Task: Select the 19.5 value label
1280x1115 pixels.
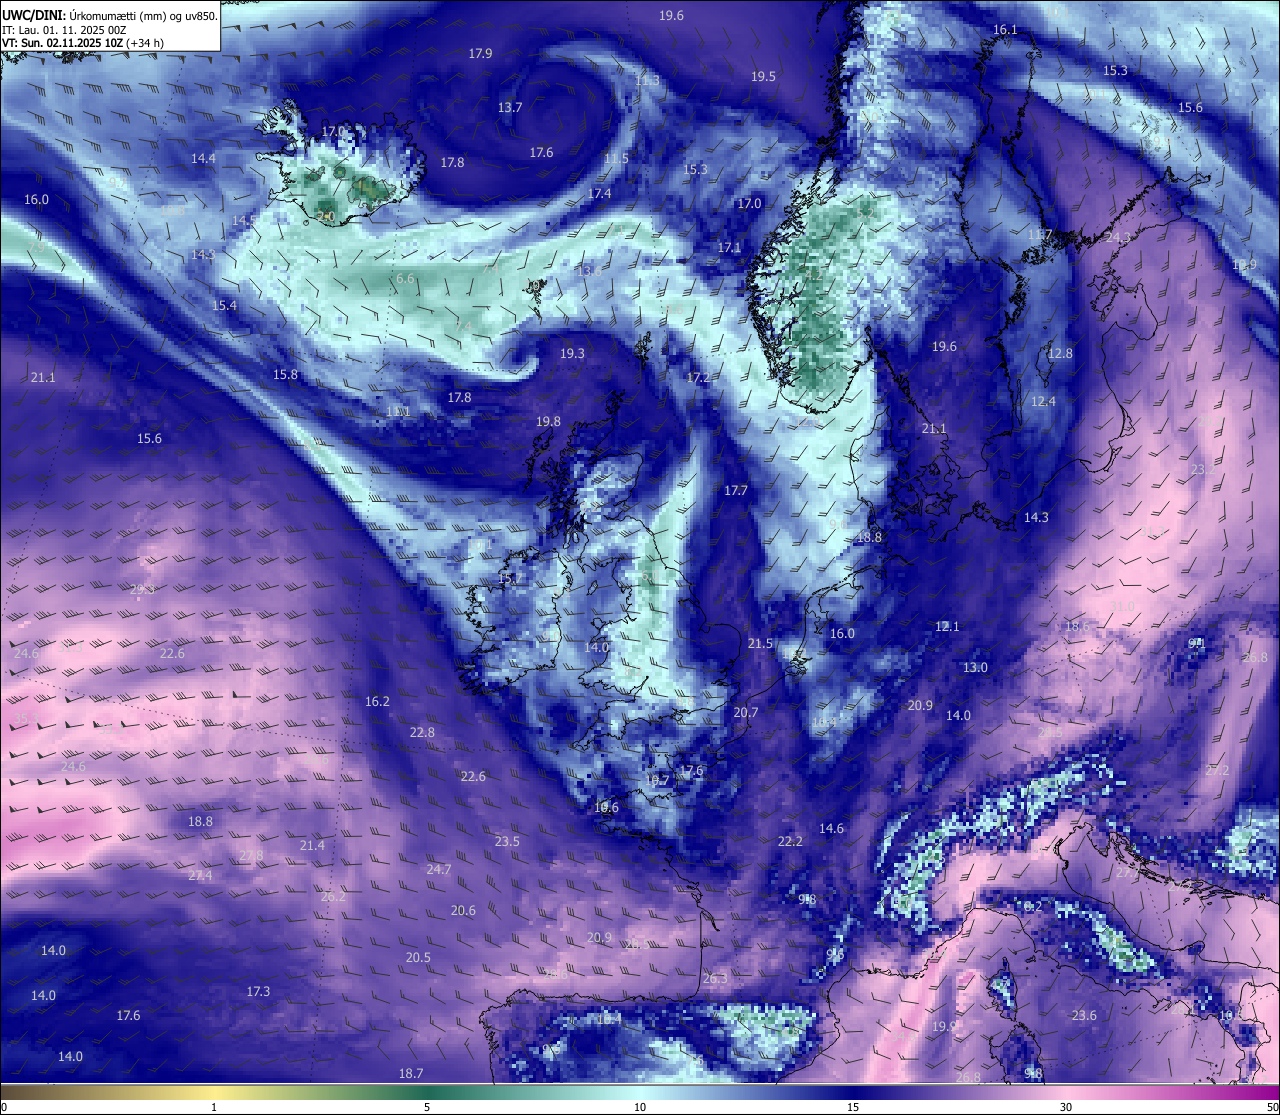Action: pyautogui.click(x=764, y=77)
